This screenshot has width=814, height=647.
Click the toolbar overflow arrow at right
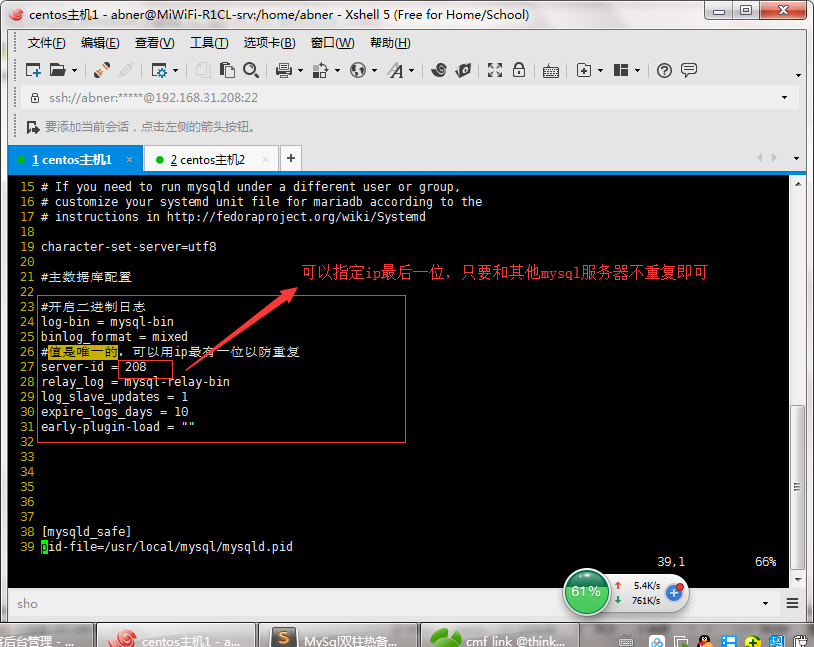coord(798,76)
